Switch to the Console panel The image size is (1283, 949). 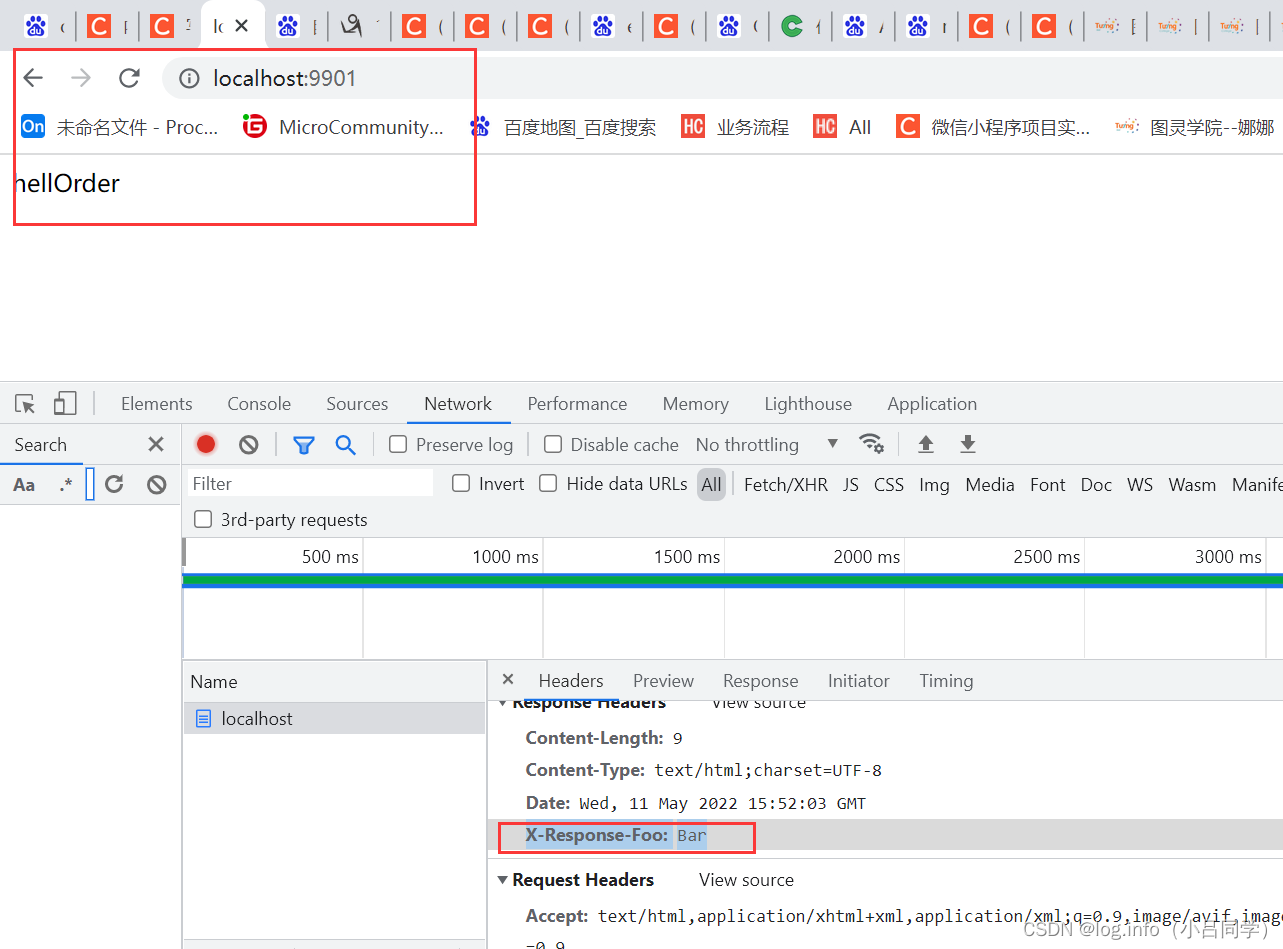click(x=259, y=404)
